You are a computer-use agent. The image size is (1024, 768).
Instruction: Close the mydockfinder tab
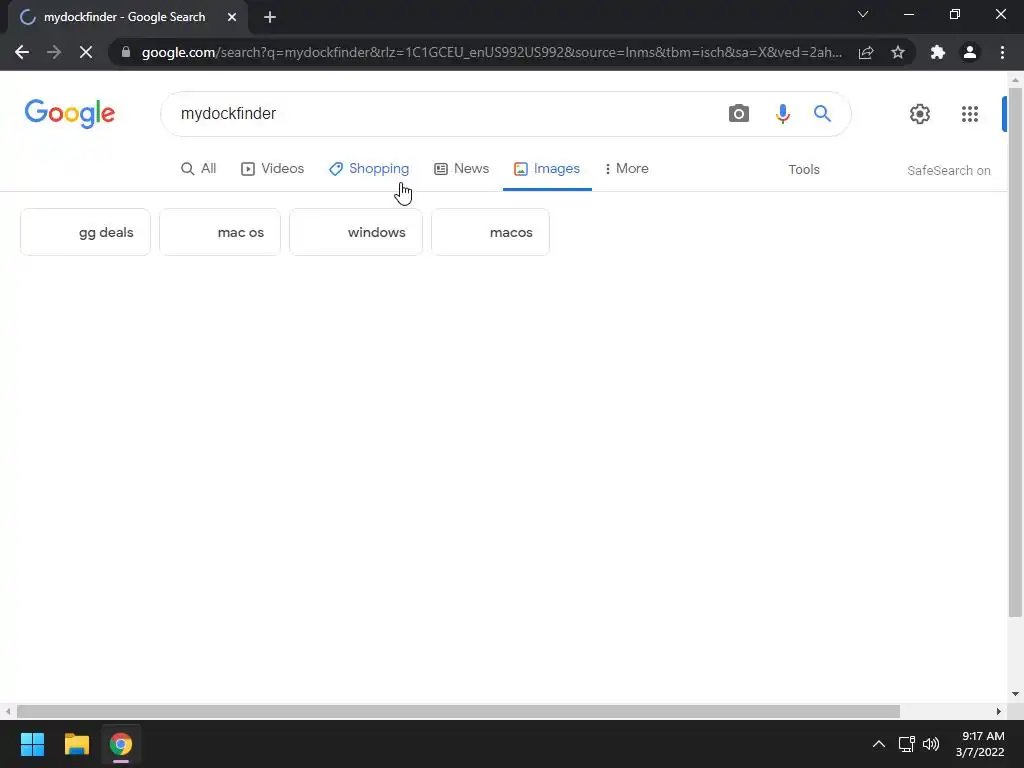[232, 17]
